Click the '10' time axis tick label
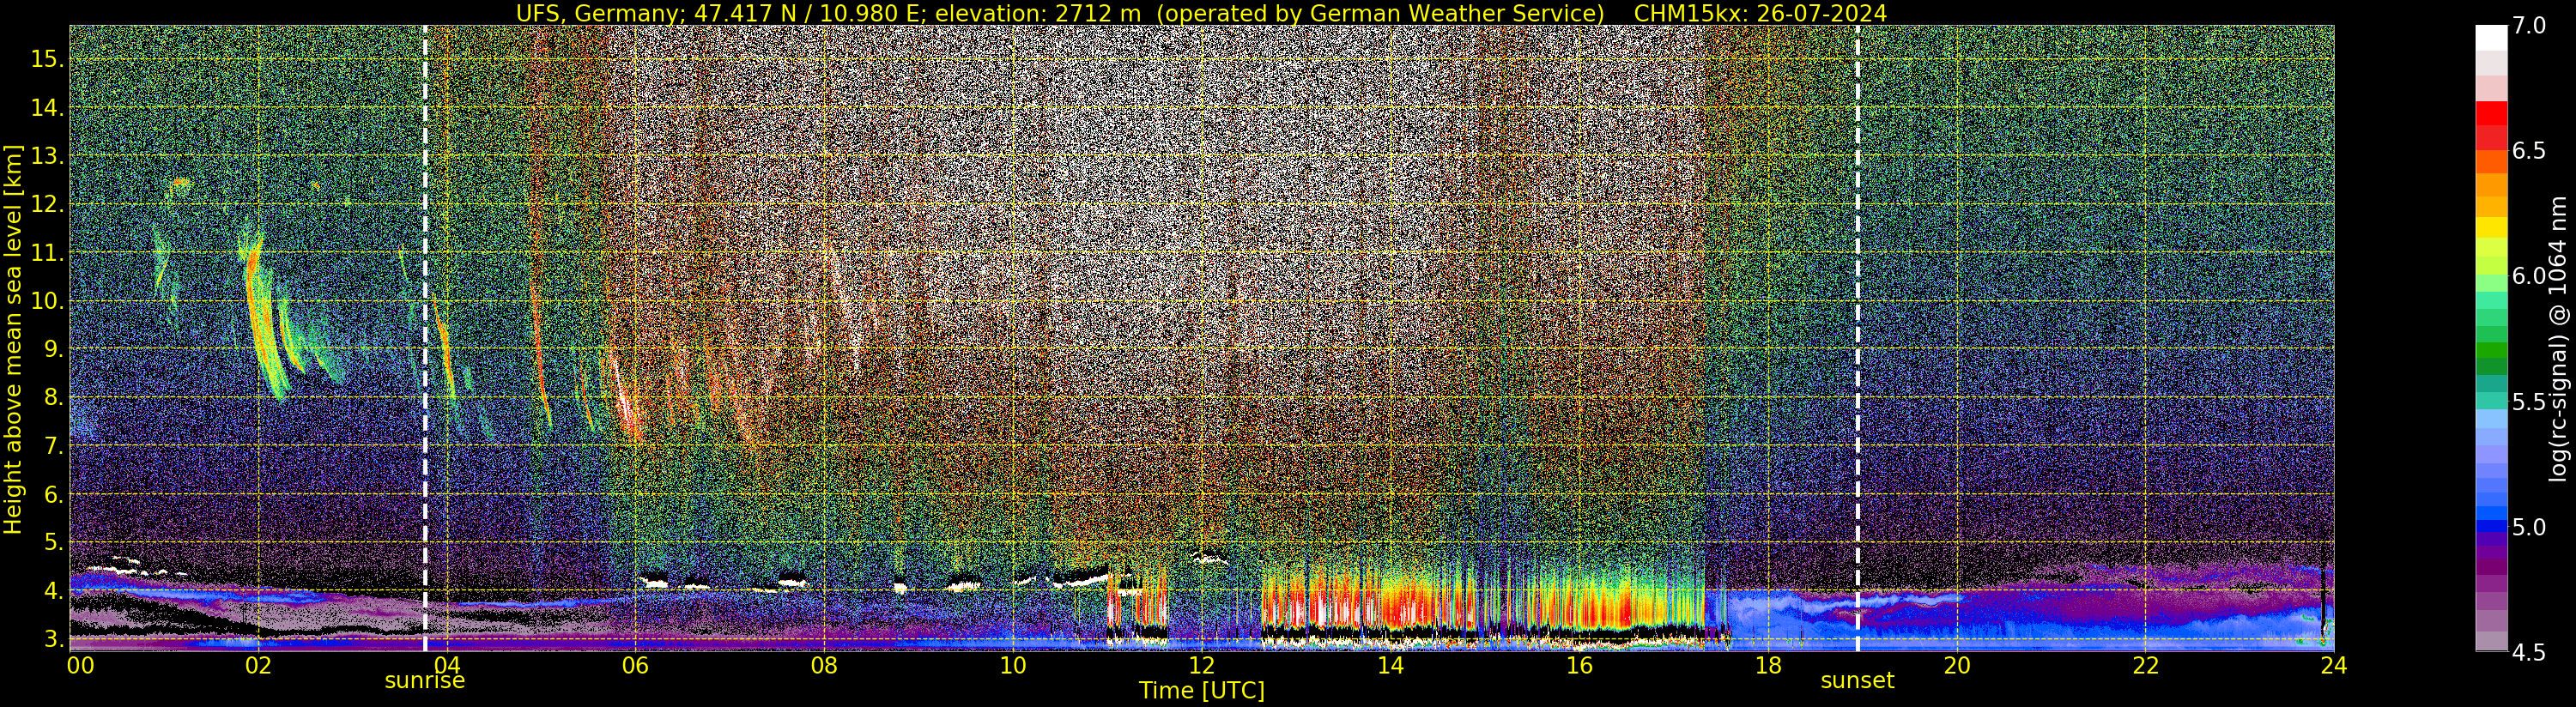The height and width of the screenshot is (707, 2576). tap(1013, 664)
